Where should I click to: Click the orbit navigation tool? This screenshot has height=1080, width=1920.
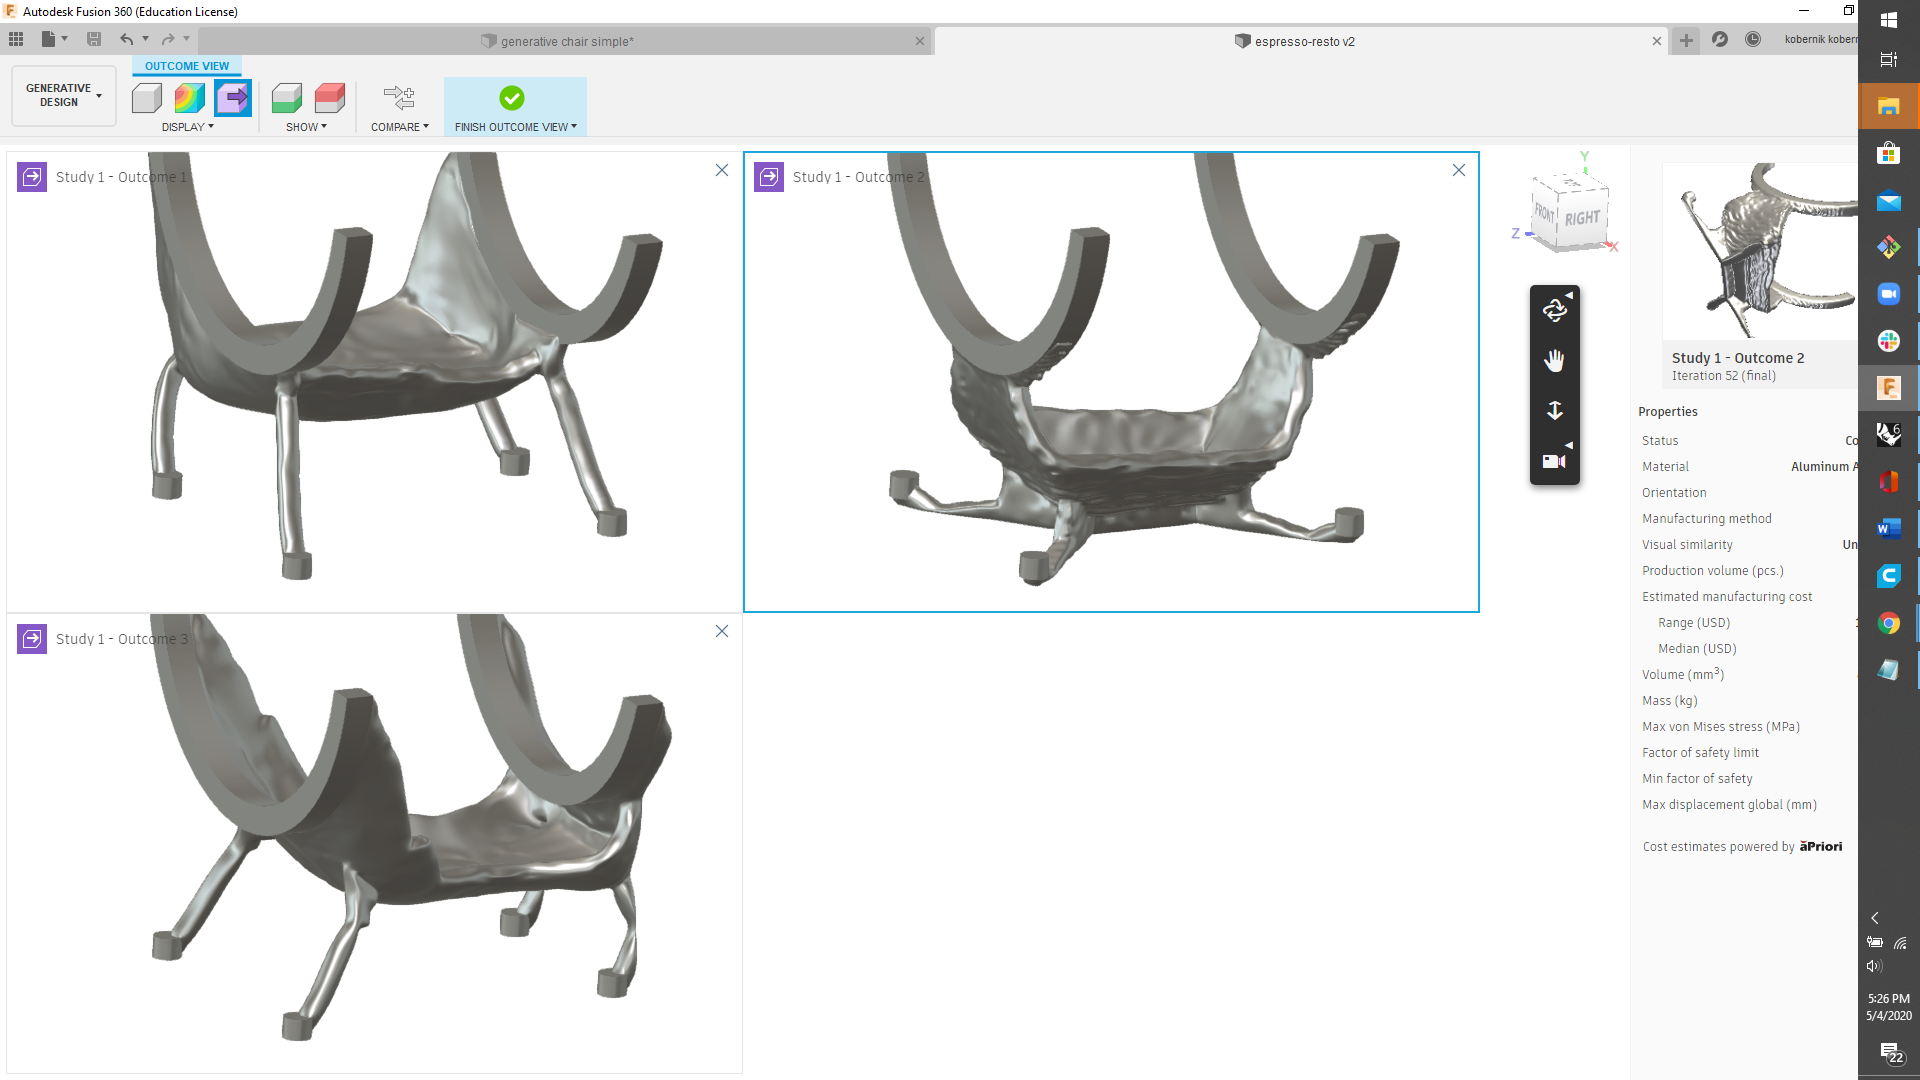(x=1554, y=310)
